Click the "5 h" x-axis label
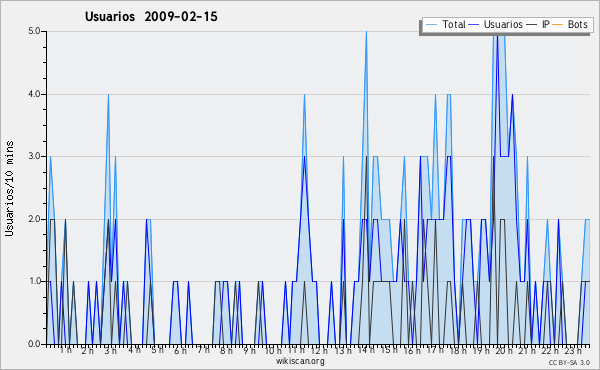The width and height of the screenshot is (600, 370). pos(157,350)
